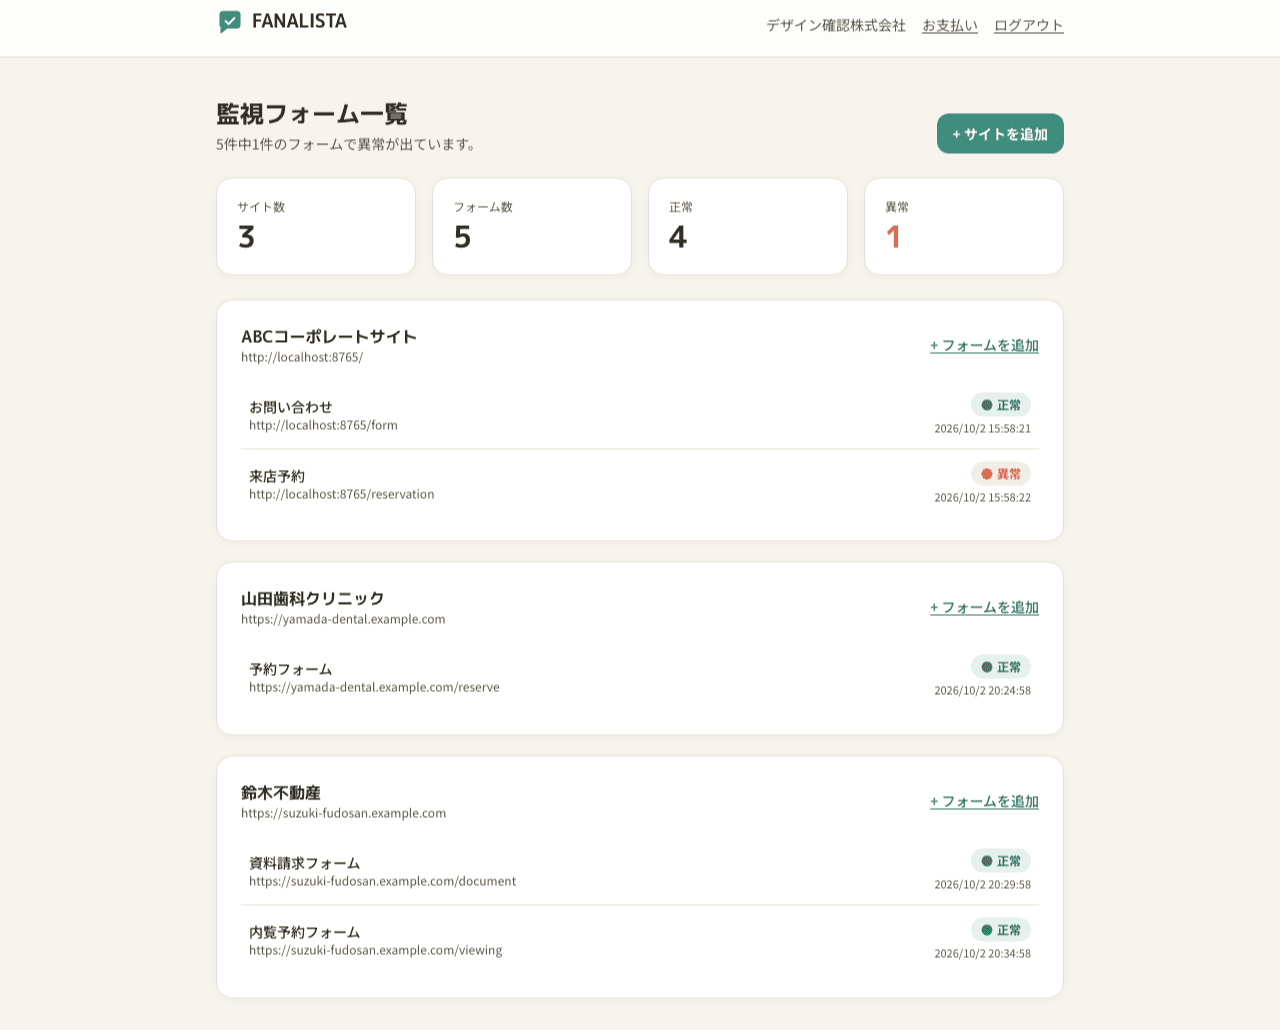Click the https://suzuki-fudosan.example.com site URL
This screenshot has height=1030, width=1280.
point(344,813)
